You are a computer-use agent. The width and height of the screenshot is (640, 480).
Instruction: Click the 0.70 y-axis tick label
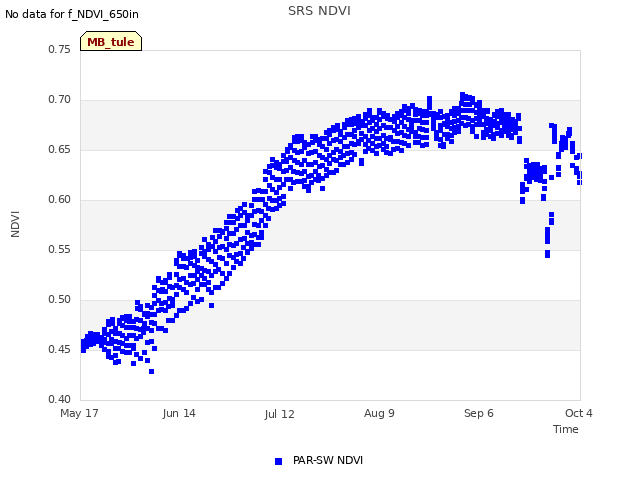[60, 100]
